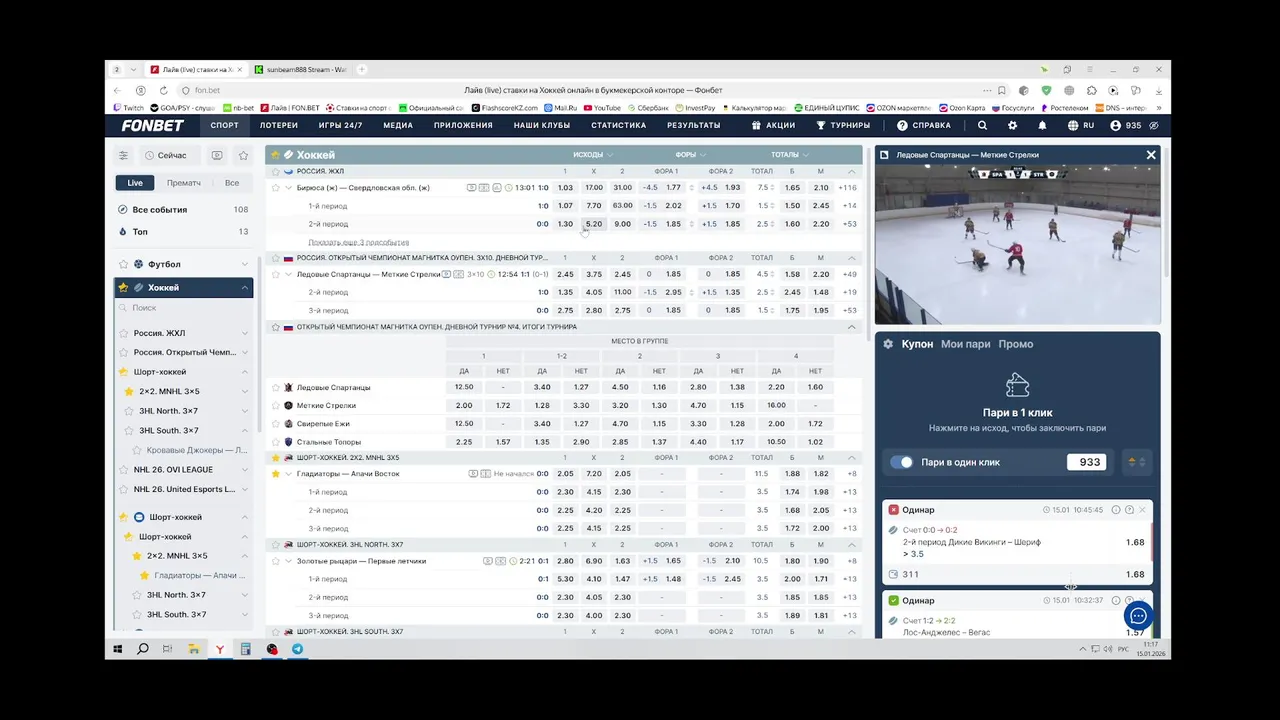The image size is (1280, 720).
Task: Open settings gear in FONBET header
Action: coord(1012,125)
